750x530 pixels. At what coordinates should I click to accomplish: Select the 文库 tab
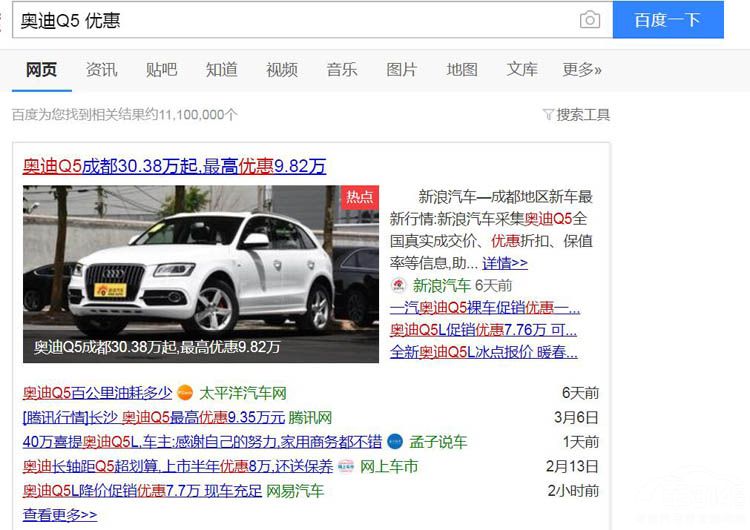(522, 70)
